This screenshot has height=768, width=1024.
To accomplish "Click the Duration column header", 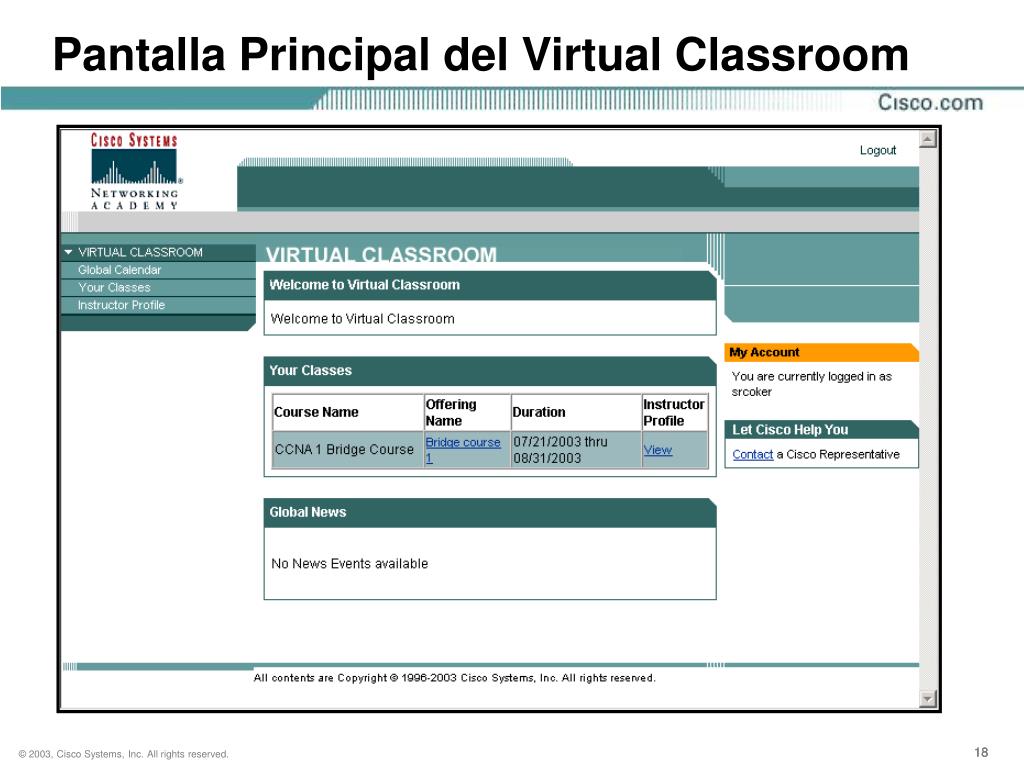I will pos(576,412).
